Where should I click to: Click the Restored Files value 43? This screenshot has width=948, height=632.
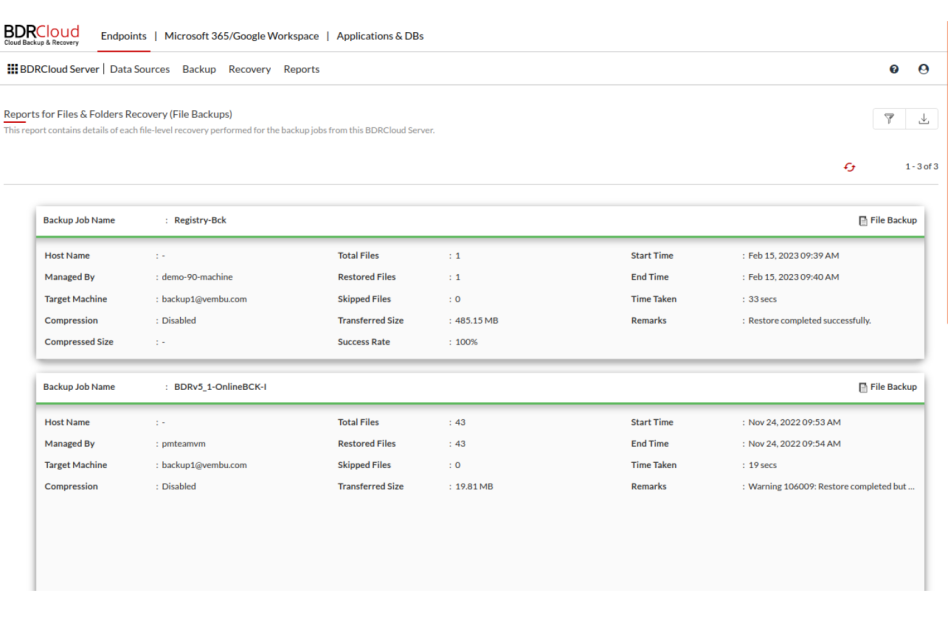point(460,443)
